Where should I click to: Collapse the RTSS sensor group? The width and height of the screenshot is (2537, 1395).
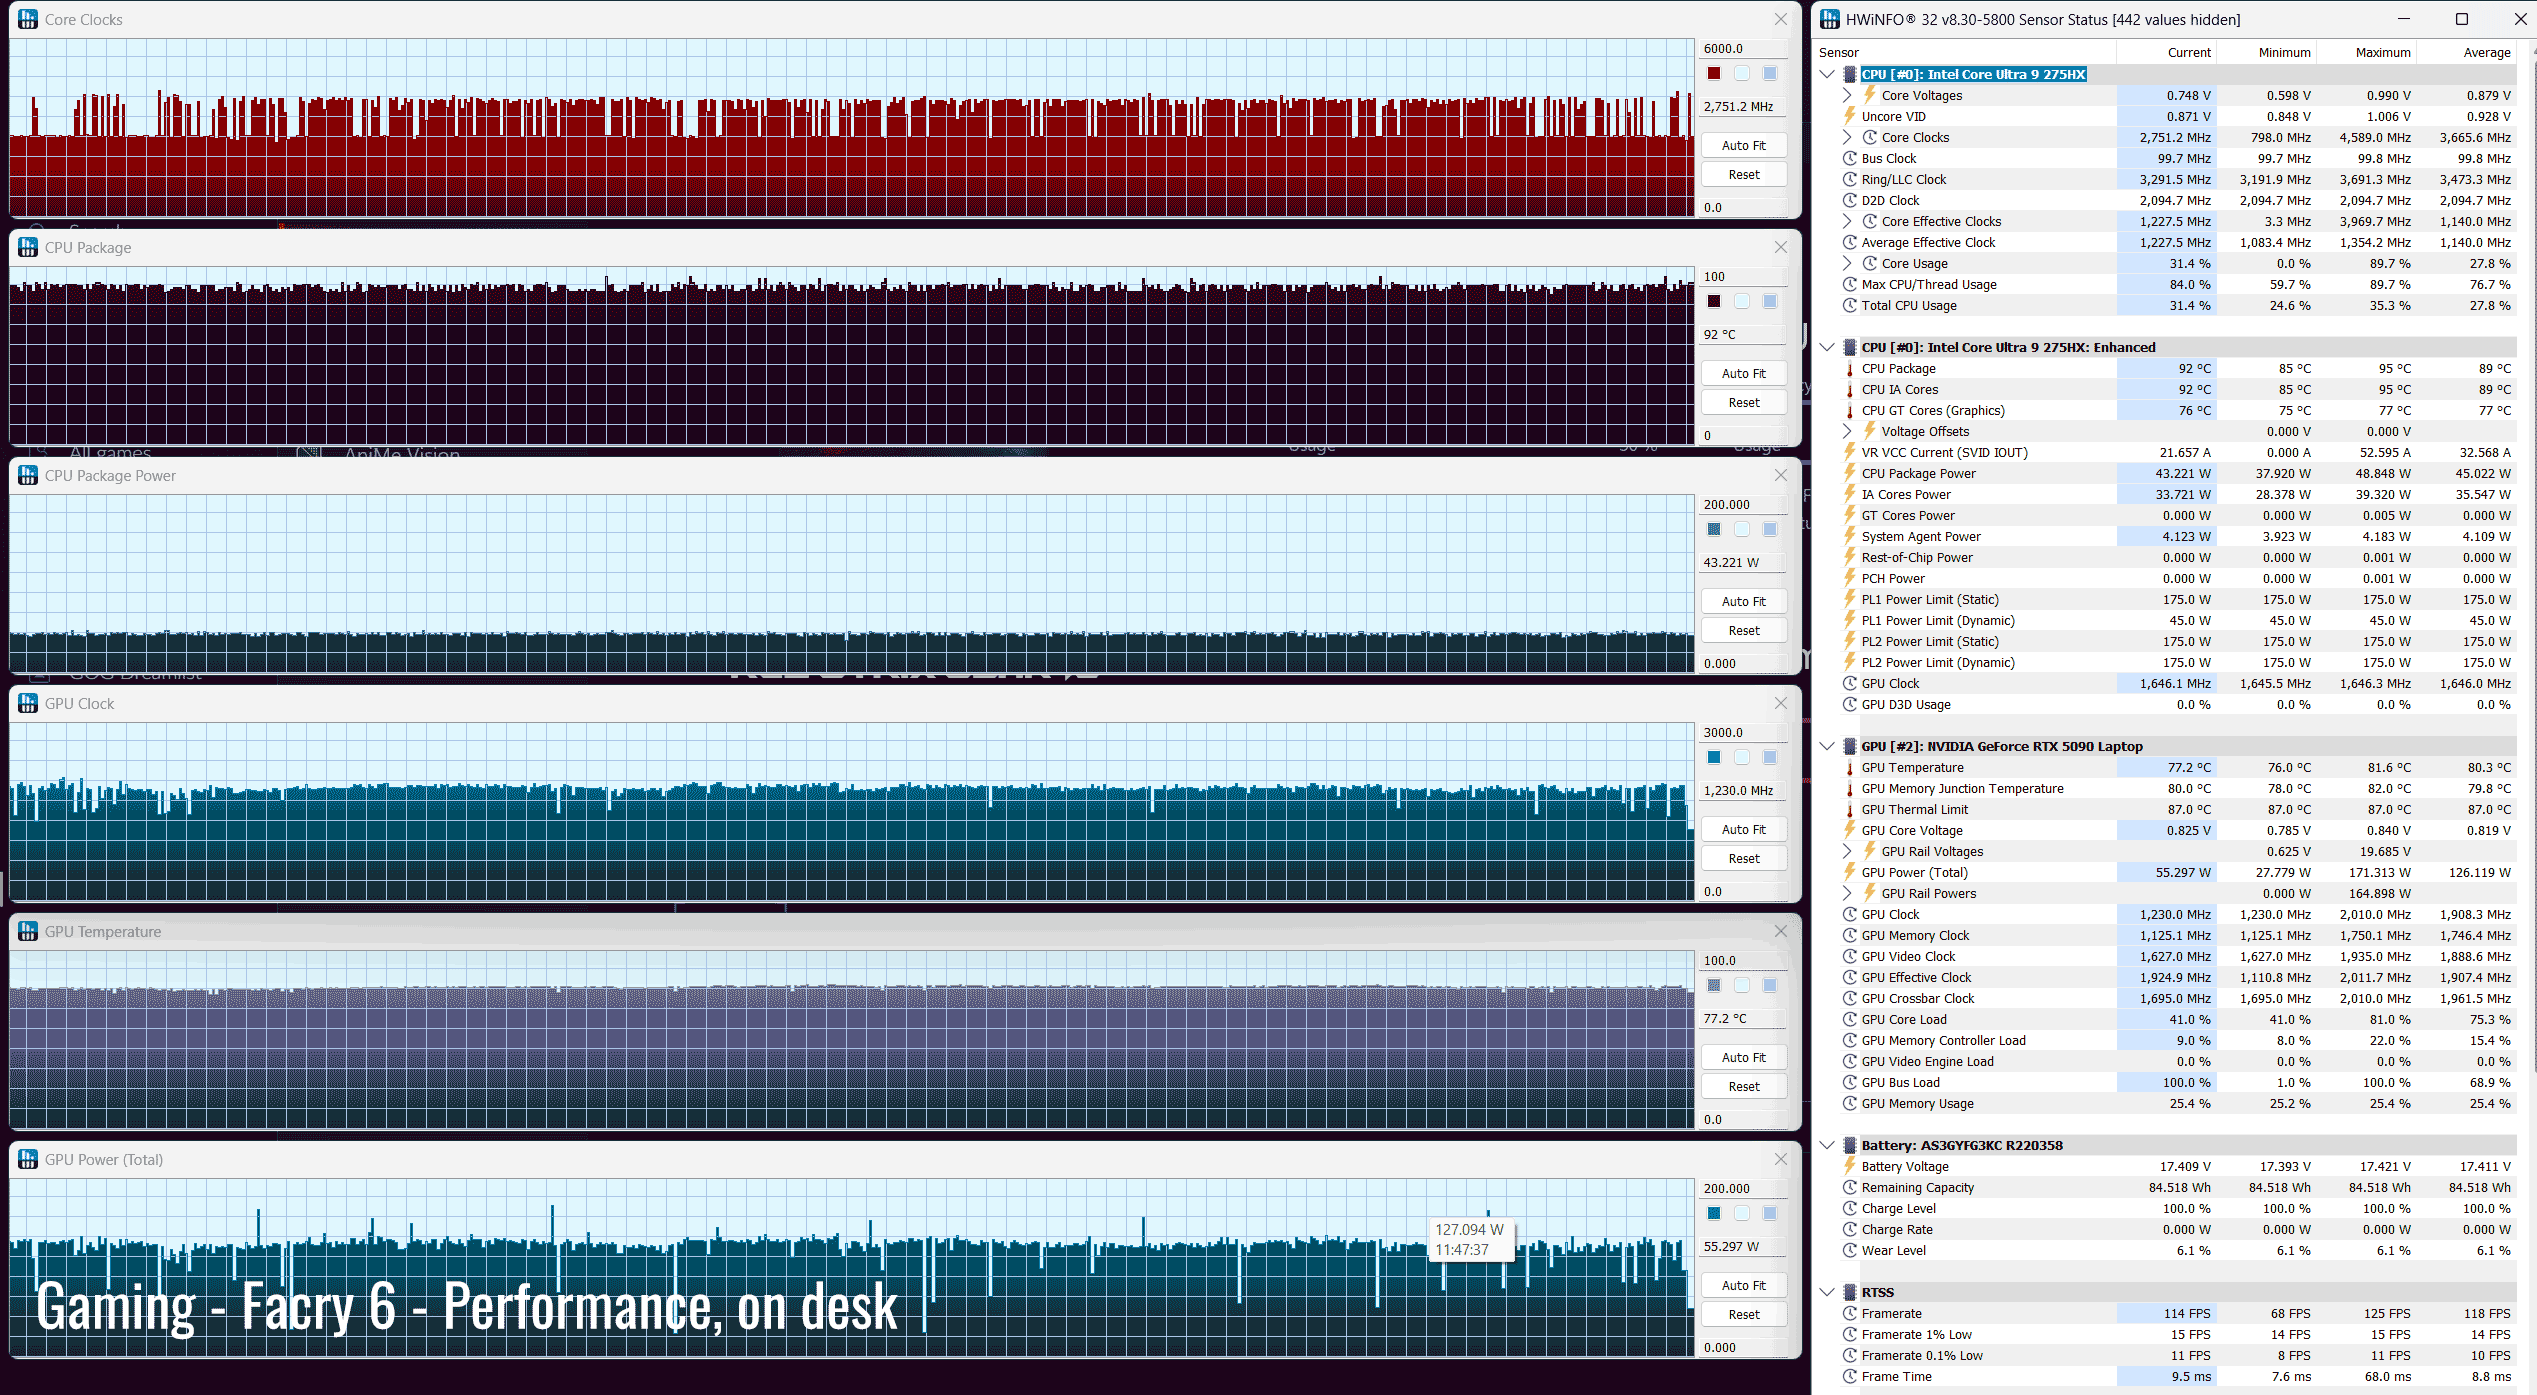[x=1827, y=1292]
